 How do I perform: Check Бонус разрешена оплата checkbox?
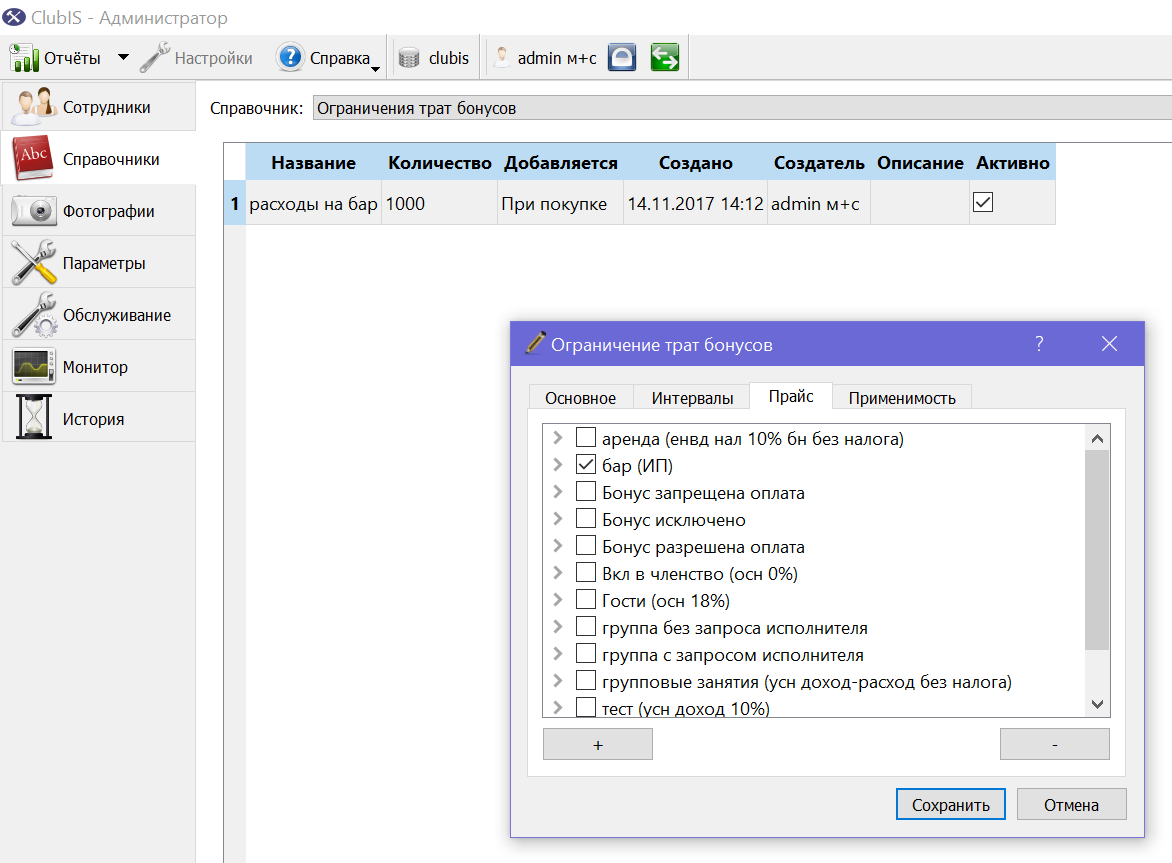586,545
